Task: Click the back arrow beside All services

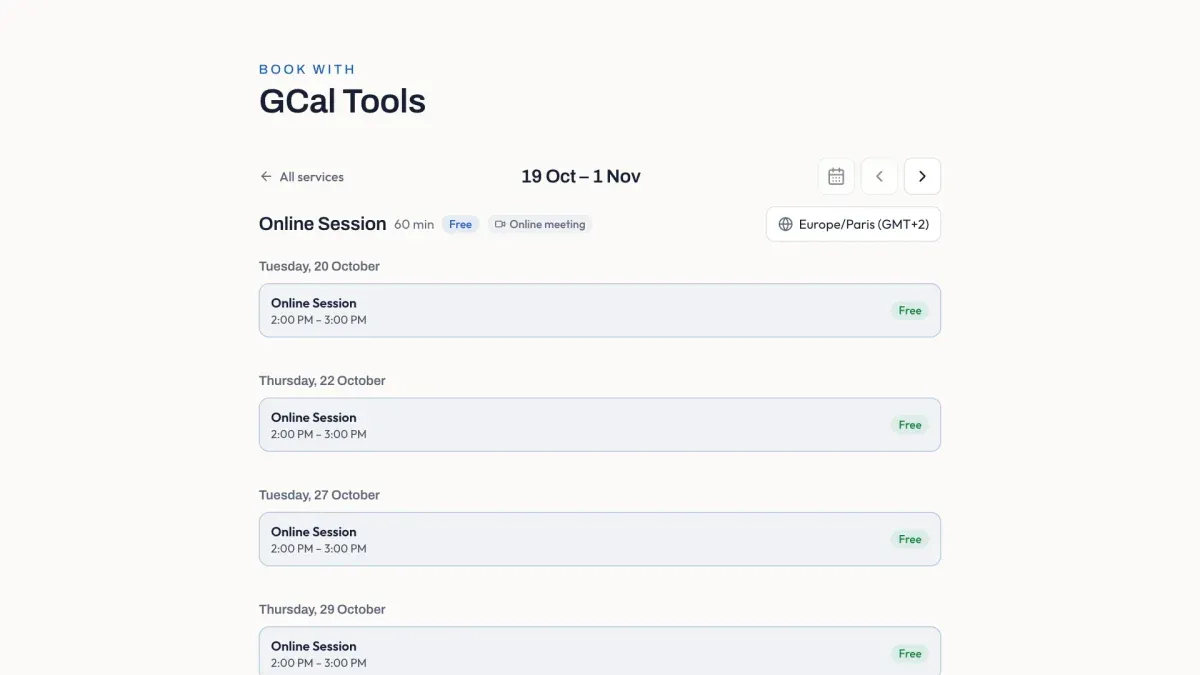Action: [266, 176]
